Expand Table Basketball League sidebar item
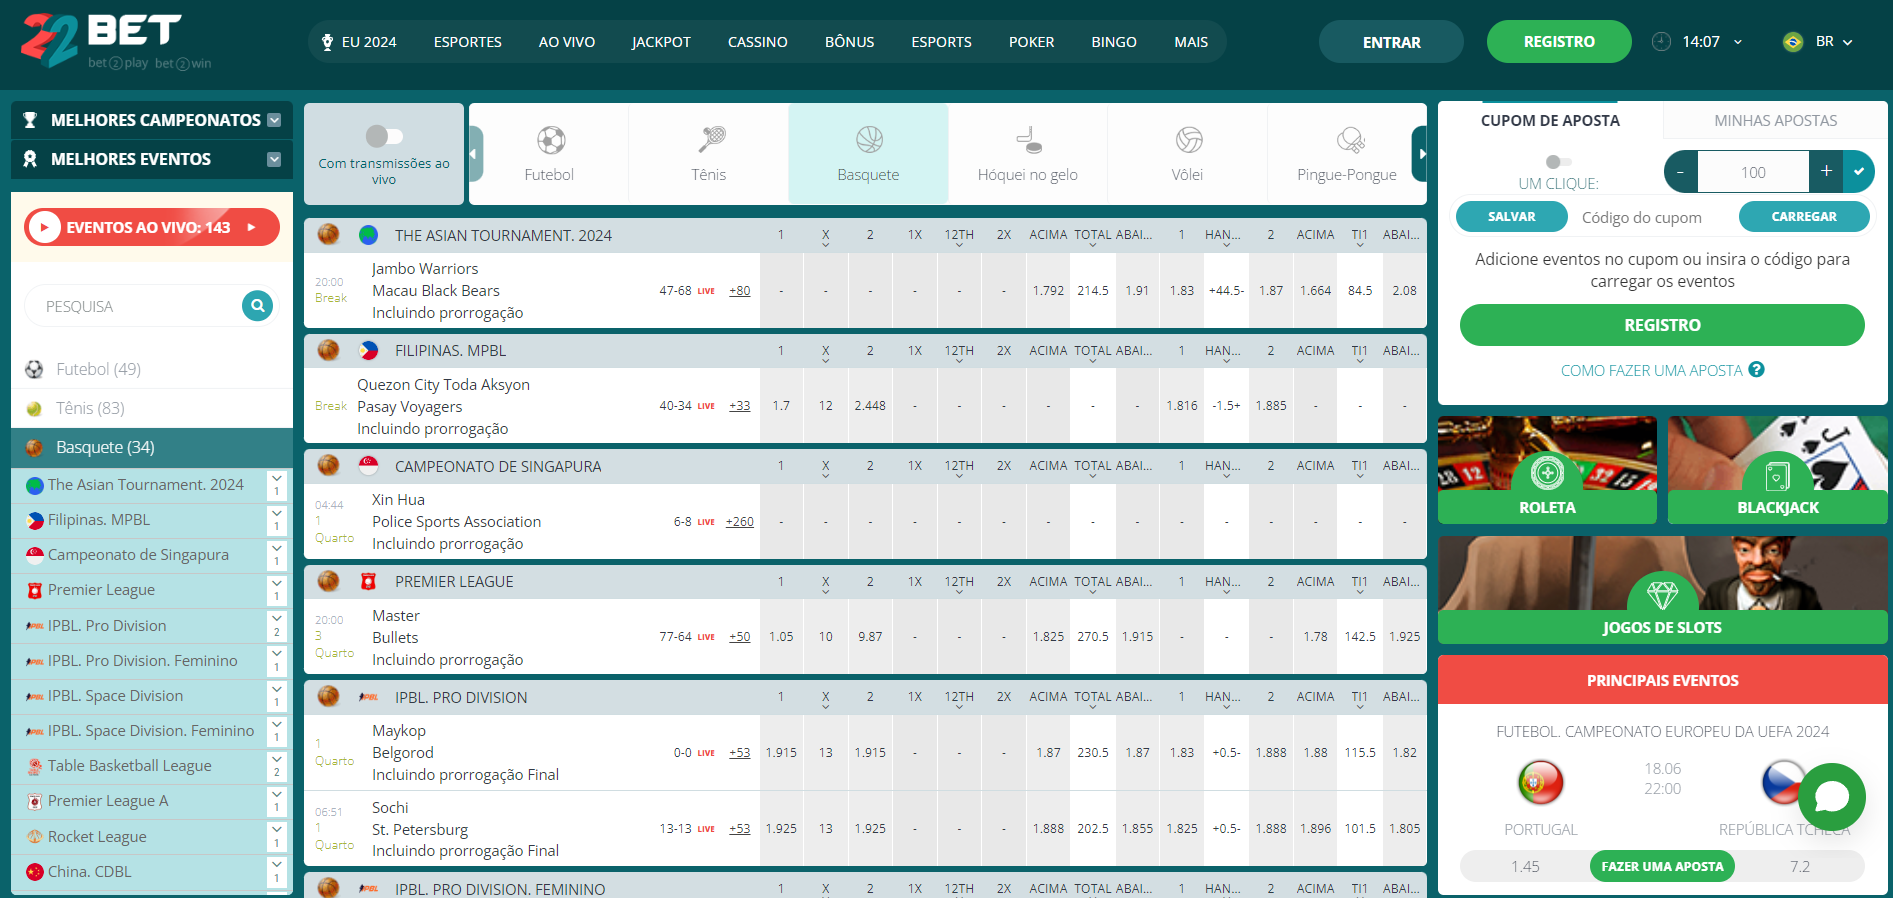1893x898 pixels. click(277, 766)
